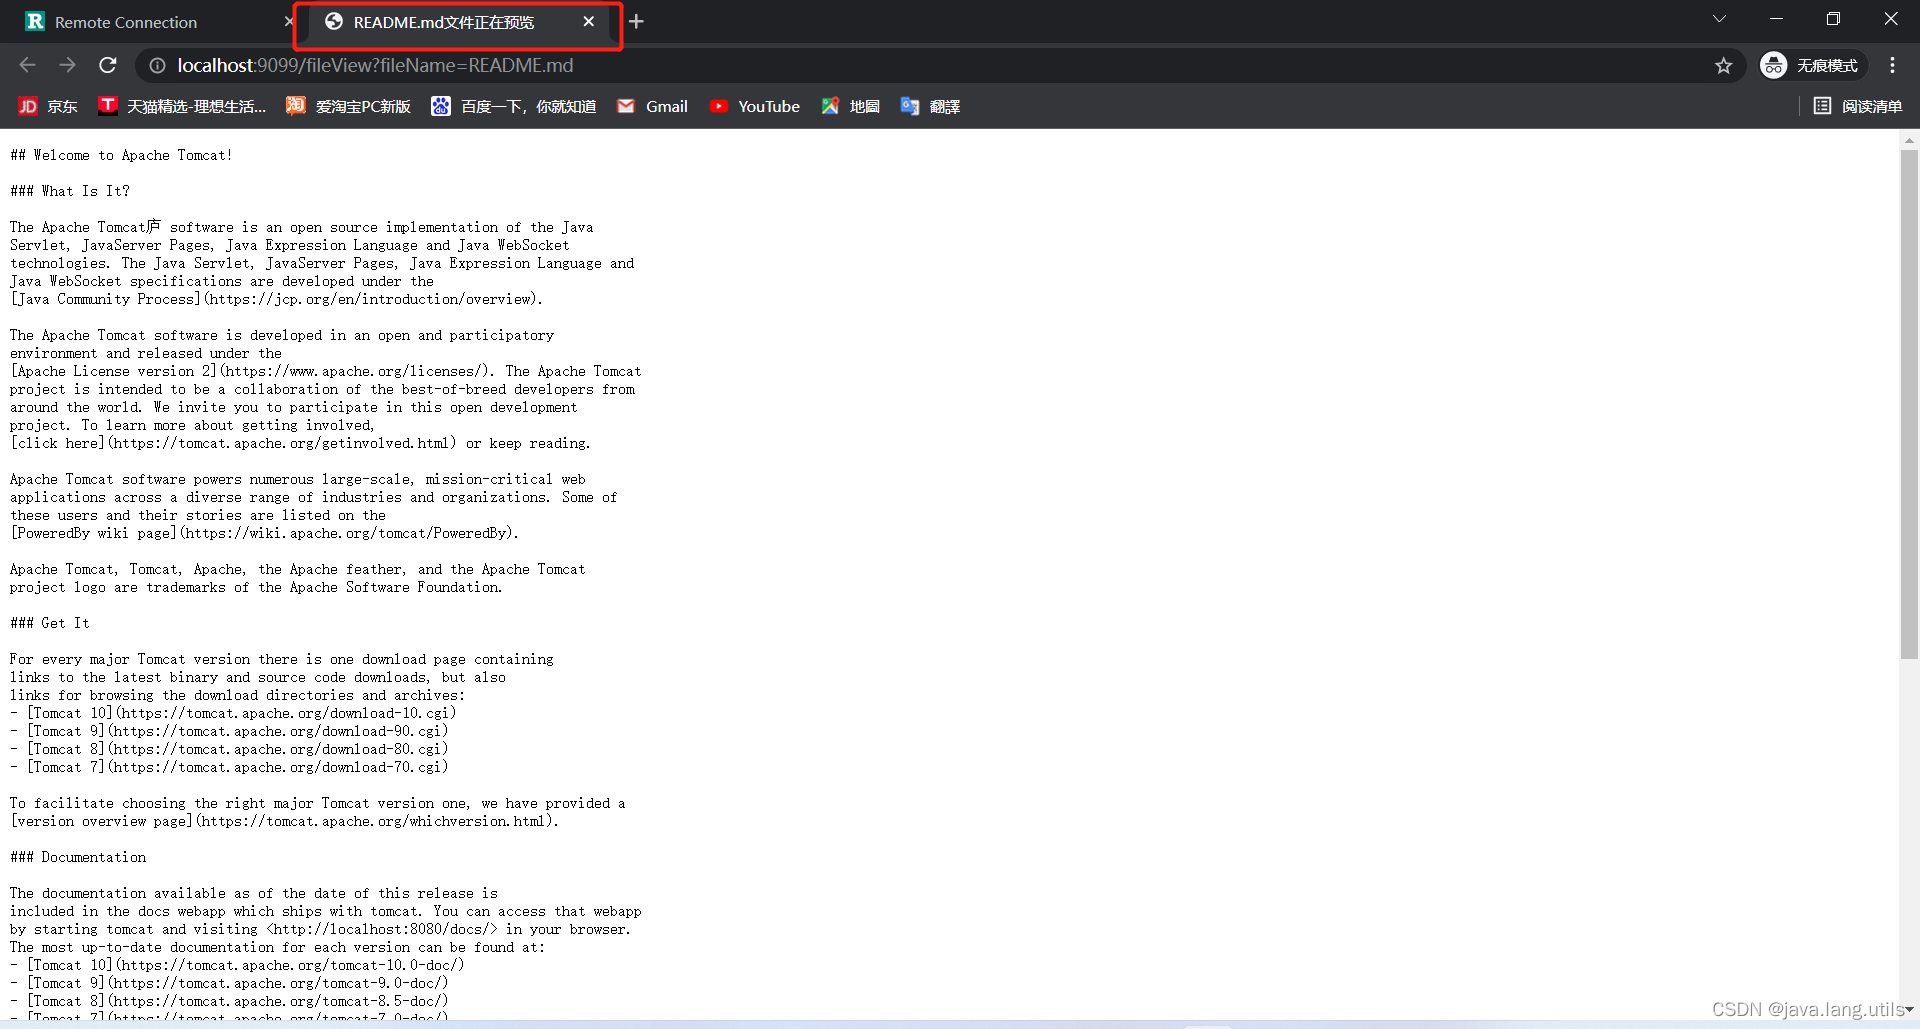Image resolution: width=1920 pixels, height=1029 pixels.
Task: Click the vertical scrollbar thumb
Action: [x=1909, y=404]
